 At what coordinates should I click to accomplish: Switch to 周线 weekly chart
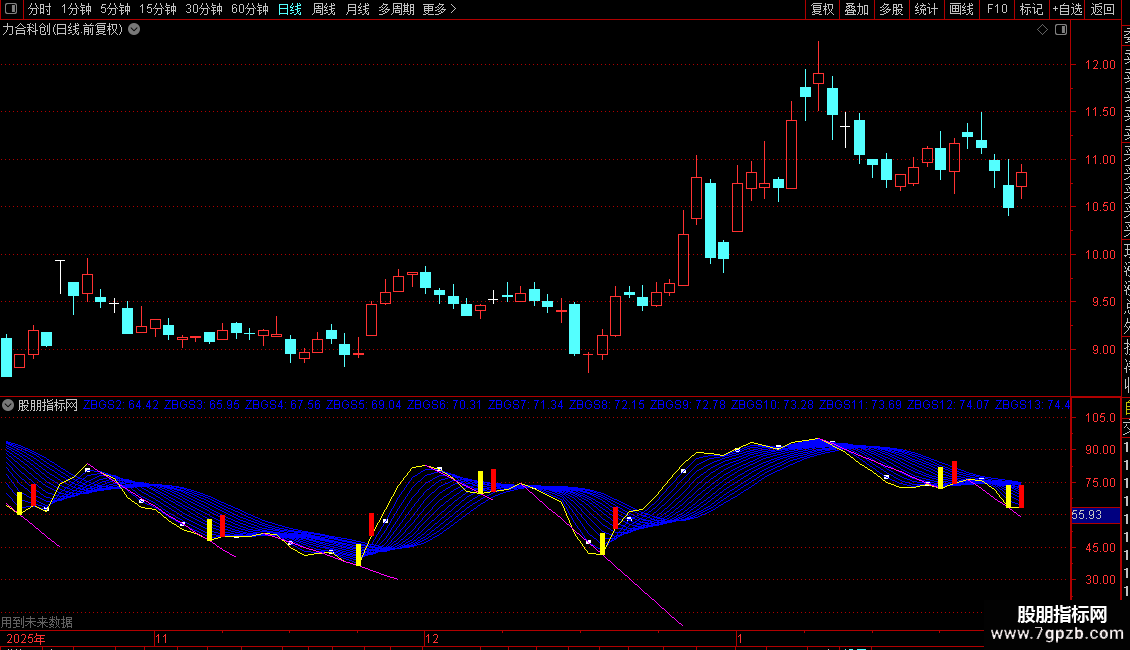[x=324, y=9]
